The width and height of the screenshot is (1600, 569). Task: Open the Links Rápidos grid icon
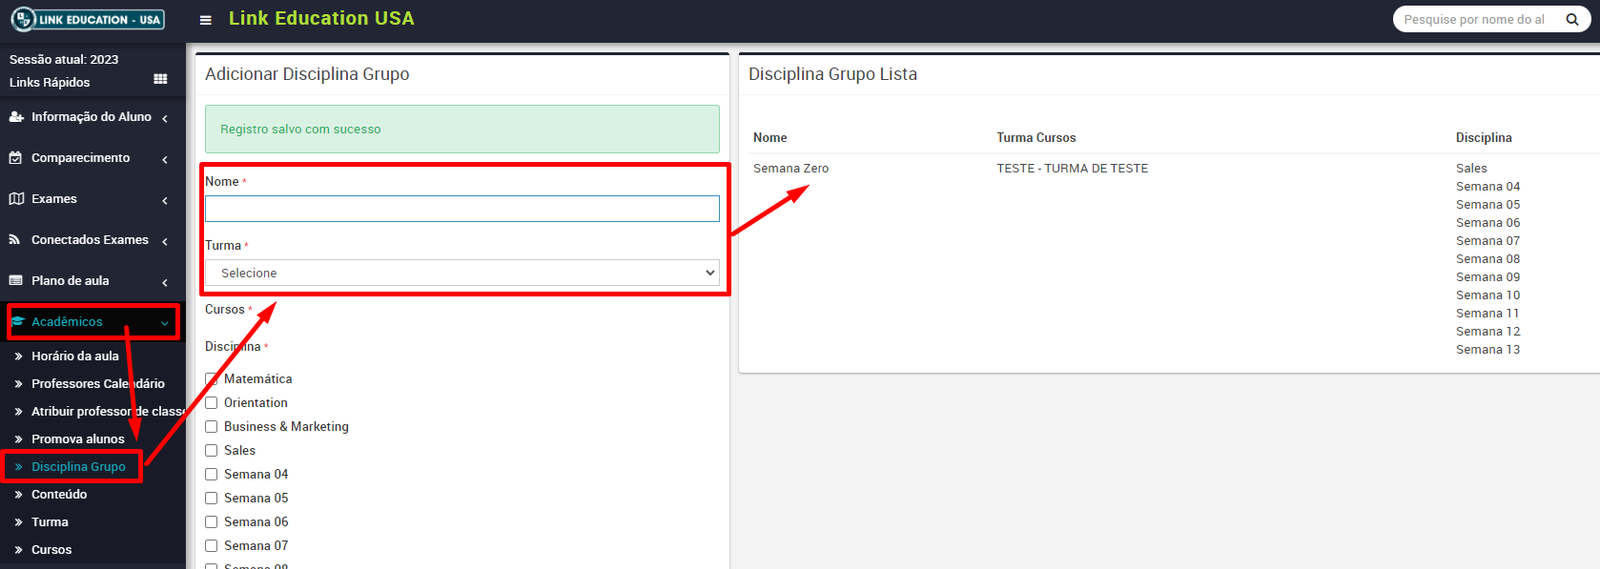(x=160, y=79)
